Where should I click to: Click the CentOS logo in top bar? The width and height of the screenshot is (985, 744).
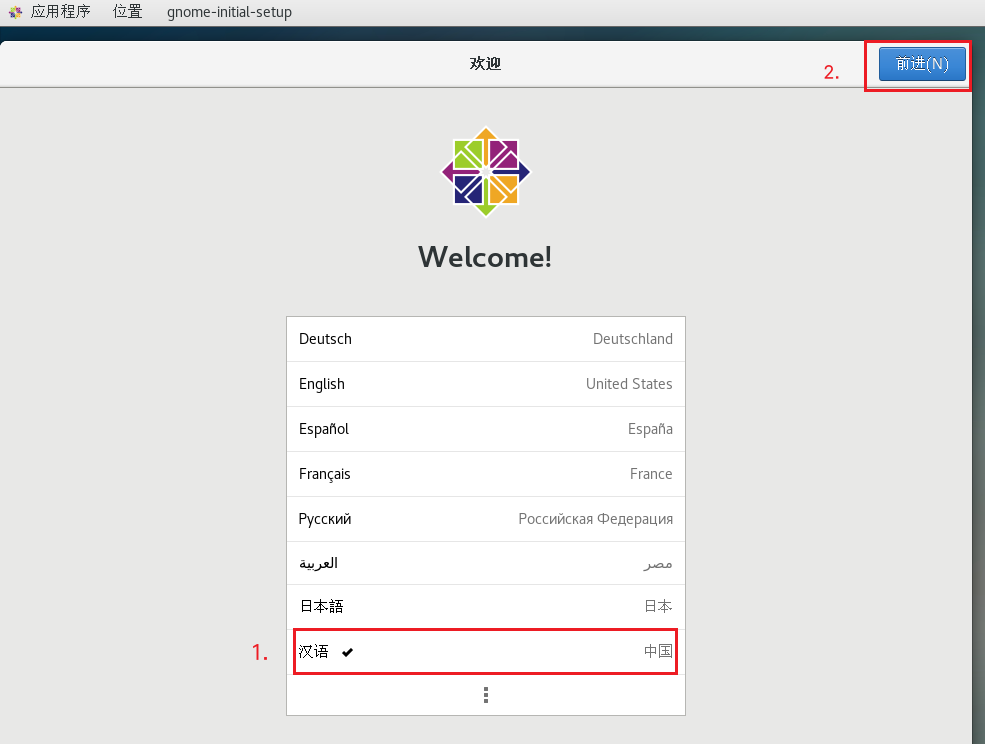point(15,12)
